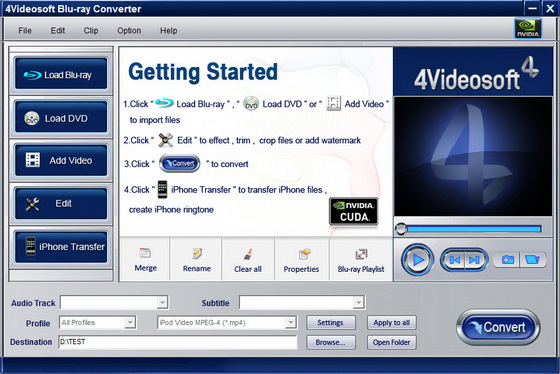The width and height of the screenshot is (560, 374).
Task: Click the text 'create iPhone ringtone'
Action: click(x=171, y=210)
